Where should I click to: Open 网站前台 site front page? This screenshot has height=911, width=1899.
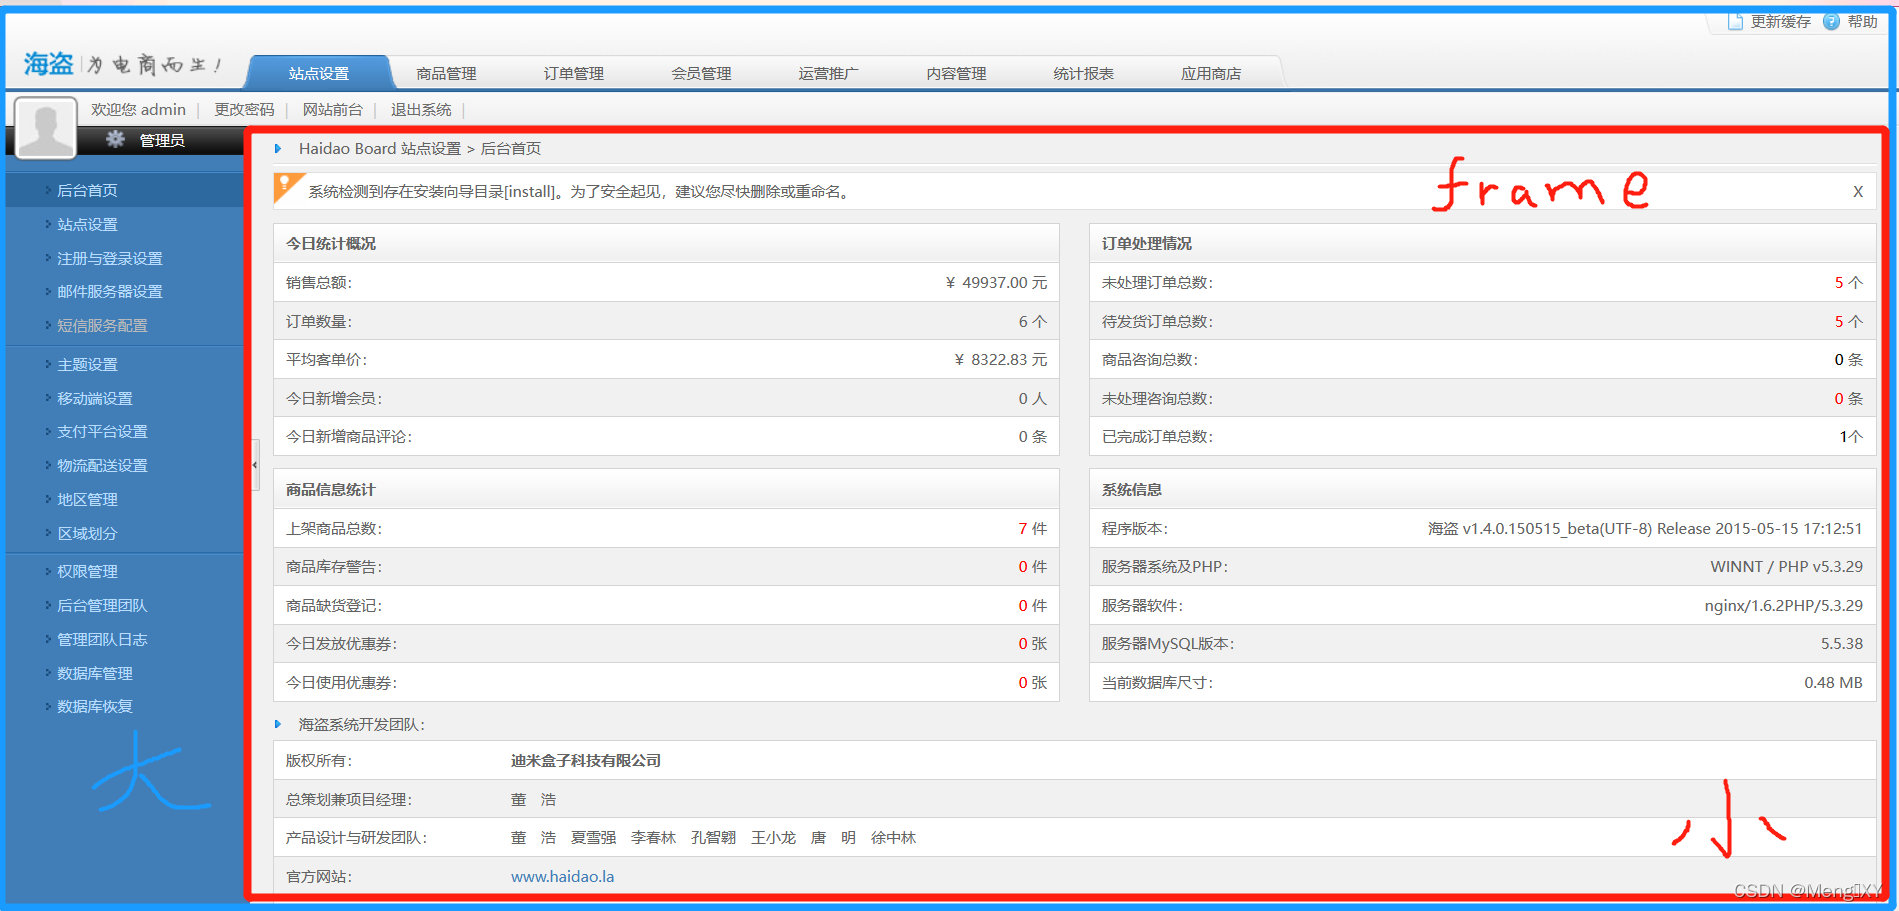point(333,109)
